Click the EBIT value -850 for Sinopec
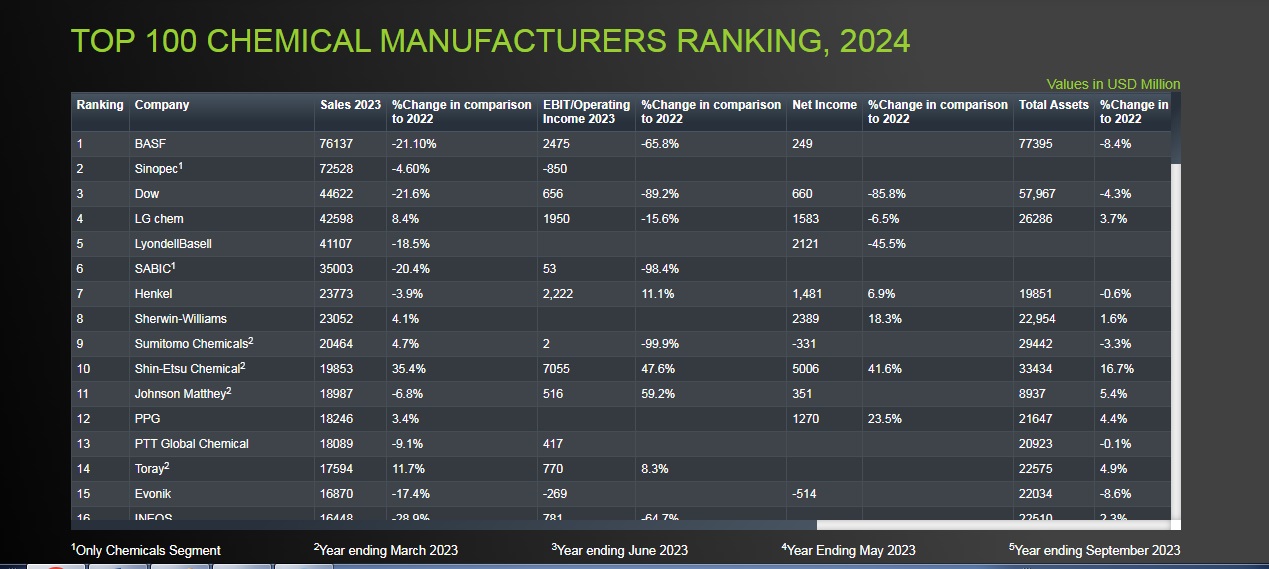 (555, 169)
